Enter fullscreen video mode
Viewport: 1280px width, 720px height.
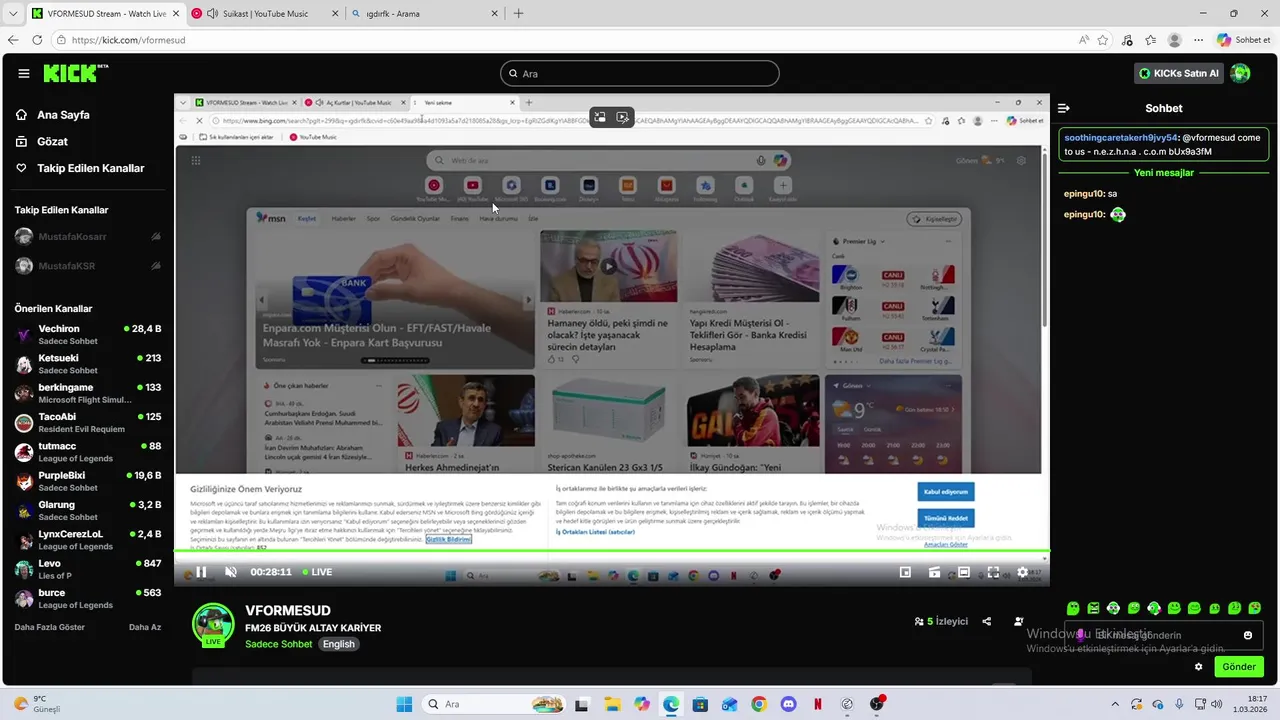993,572
